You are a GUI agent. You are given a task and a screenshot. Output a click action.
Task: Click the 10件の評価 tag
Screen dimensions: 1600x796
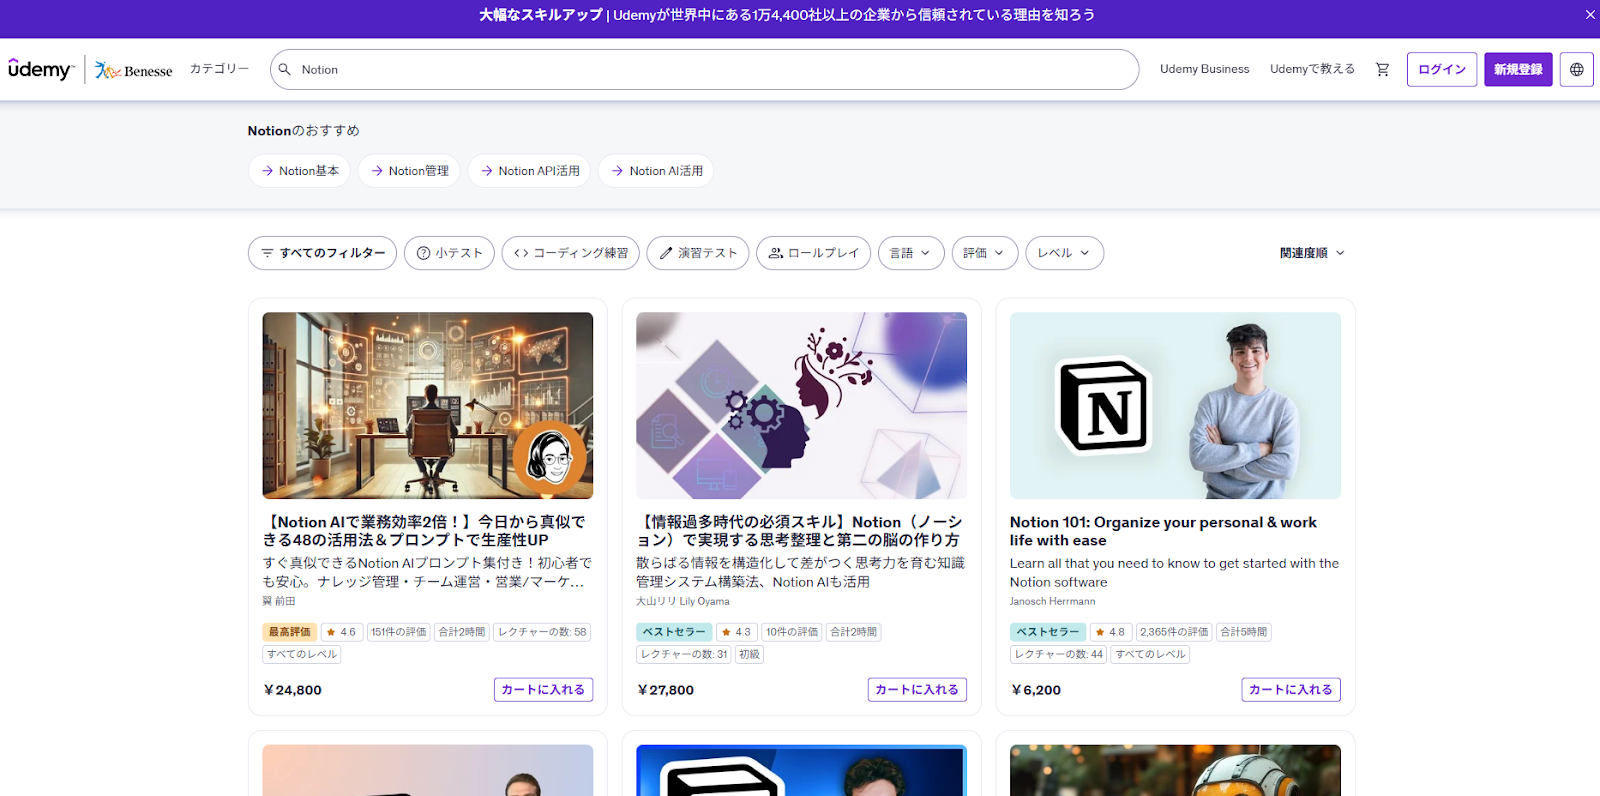(792, 632)
